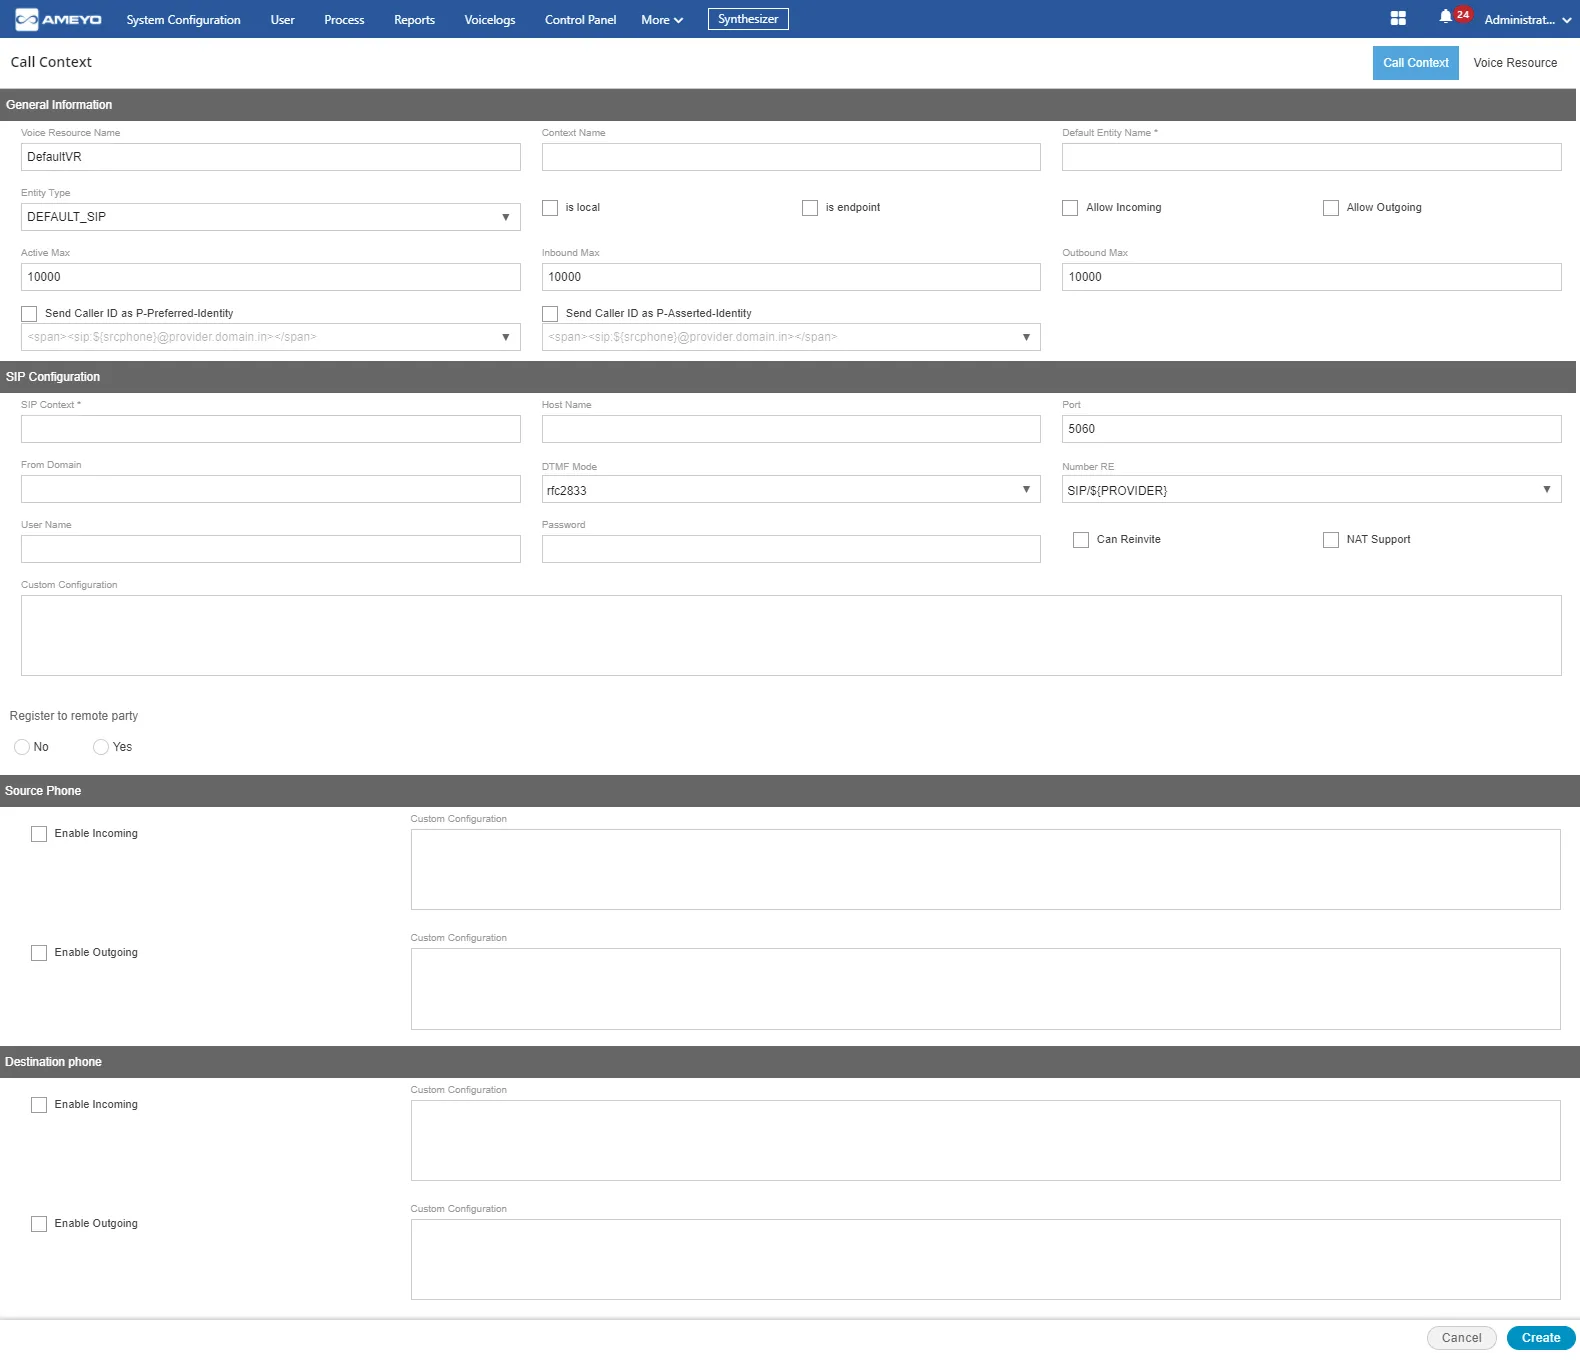
Task: Open the System Configuration menu
Action: click(x=183, y=20)
